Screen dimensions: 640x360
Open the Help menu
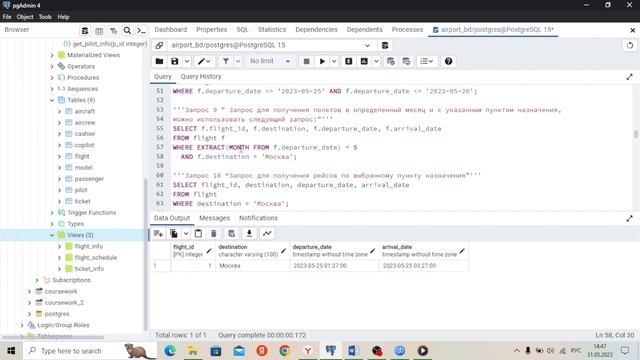(x=63, y=17)
